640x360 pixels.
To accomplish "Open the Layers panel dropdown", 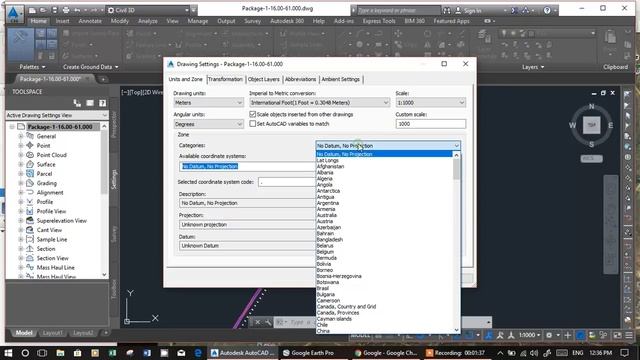I will tap(533, 67).
